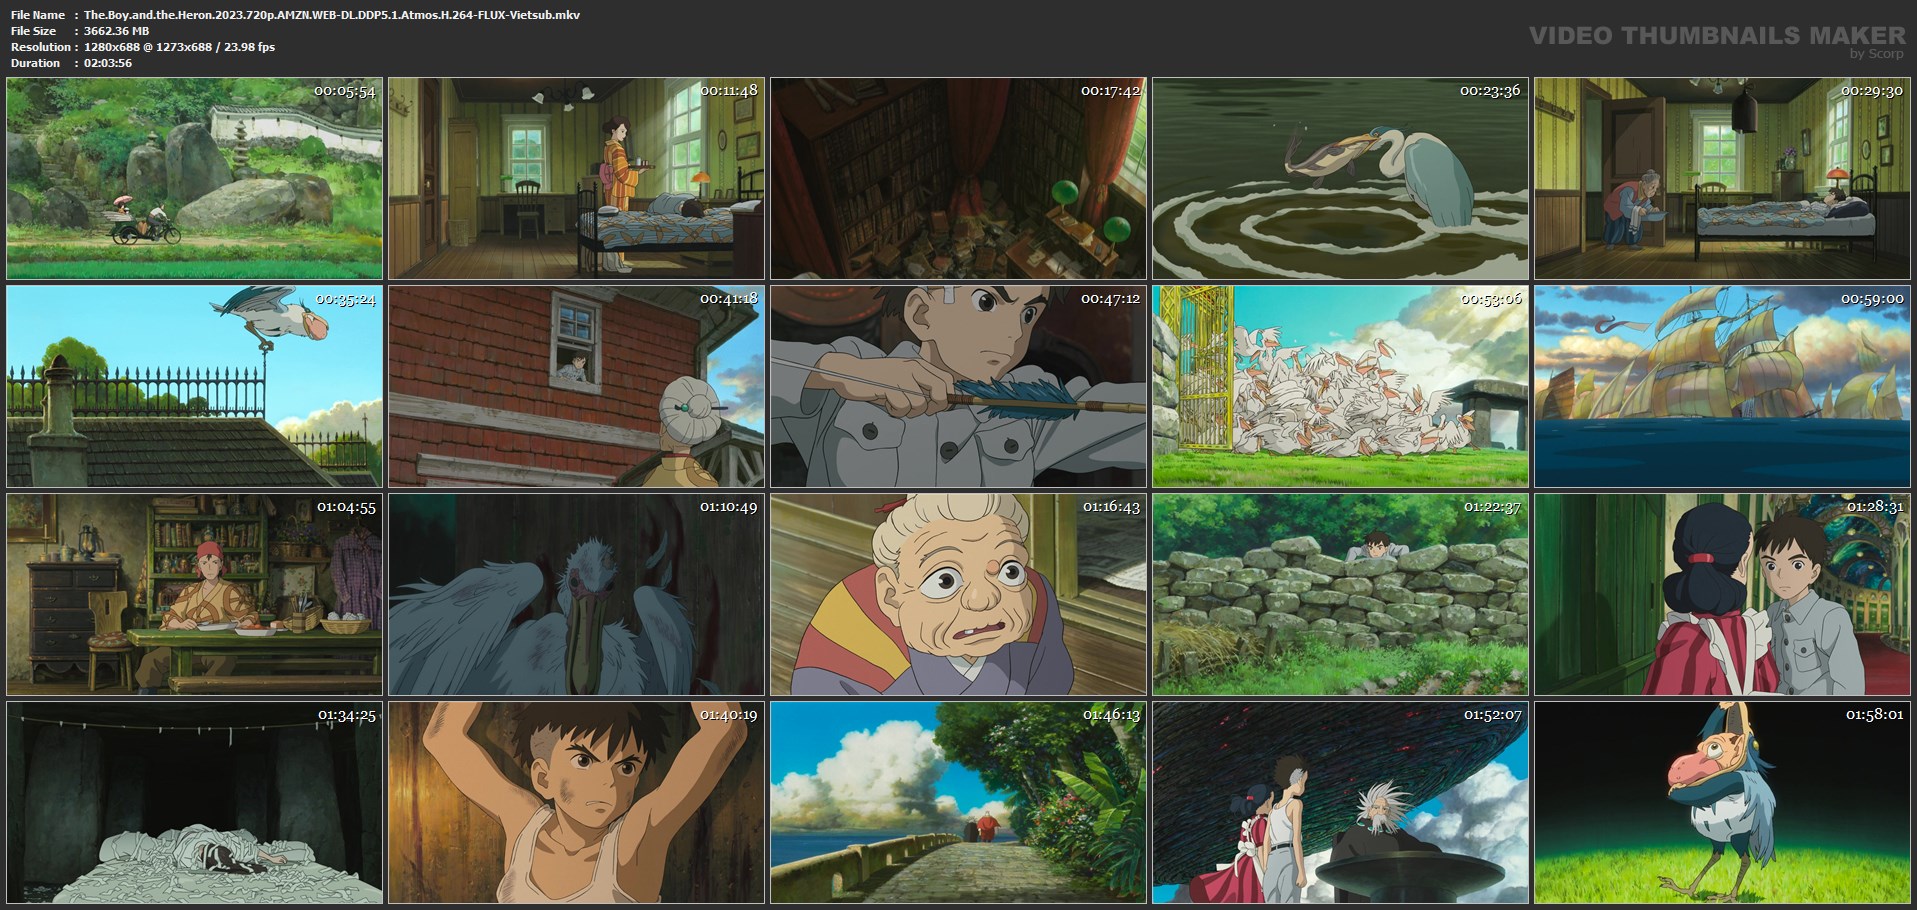Click the timestamp 01:58:01
This screenshot has height=910, width=1917.
pyautogui.click(x=1875, y=715)
